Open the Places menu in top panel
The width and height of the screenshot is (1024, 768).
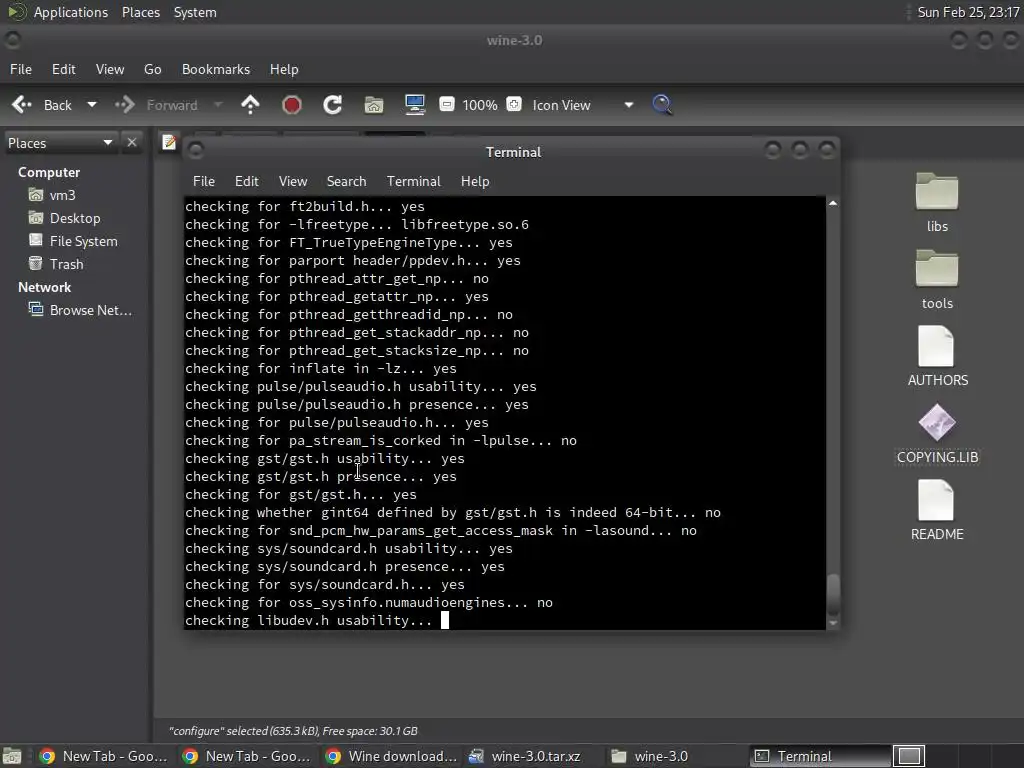click(x=140, y=12)
